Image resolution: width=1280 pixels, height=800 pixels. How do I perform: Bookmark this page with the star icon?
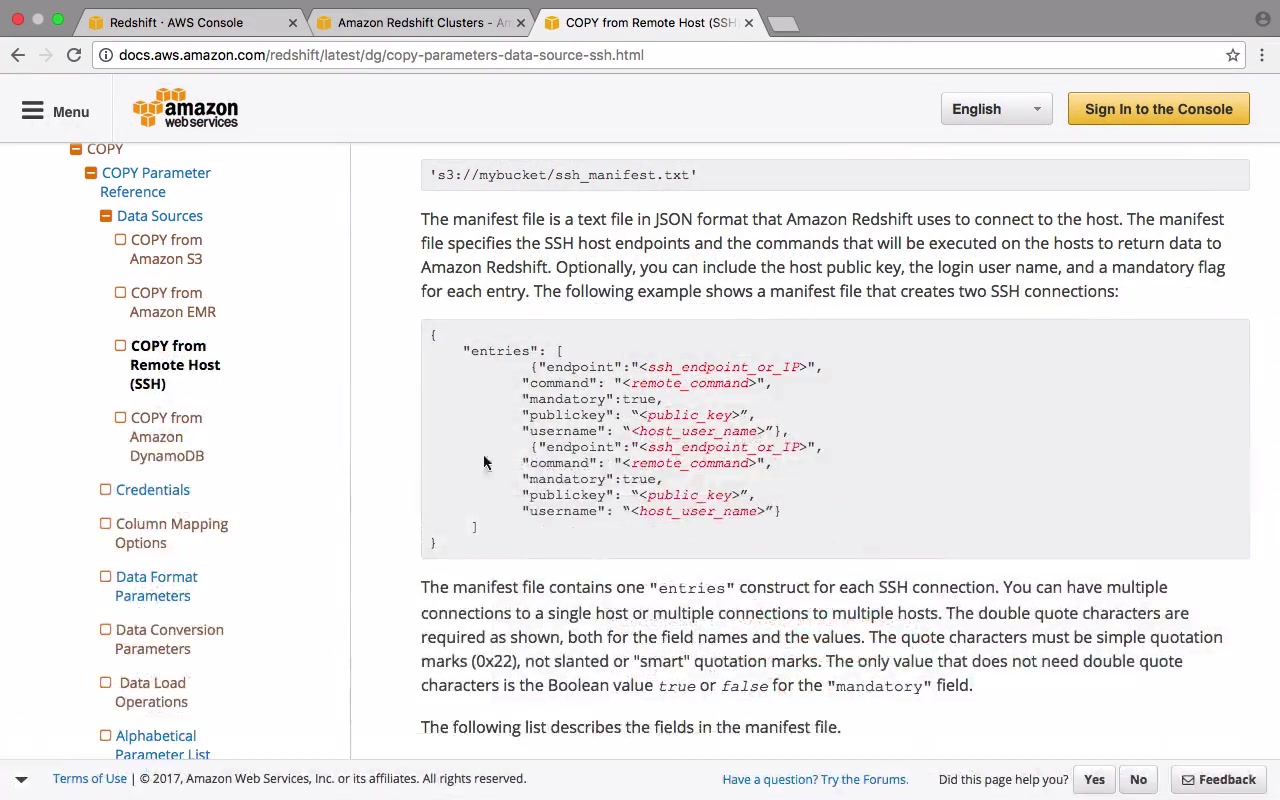pos(1233,55)
